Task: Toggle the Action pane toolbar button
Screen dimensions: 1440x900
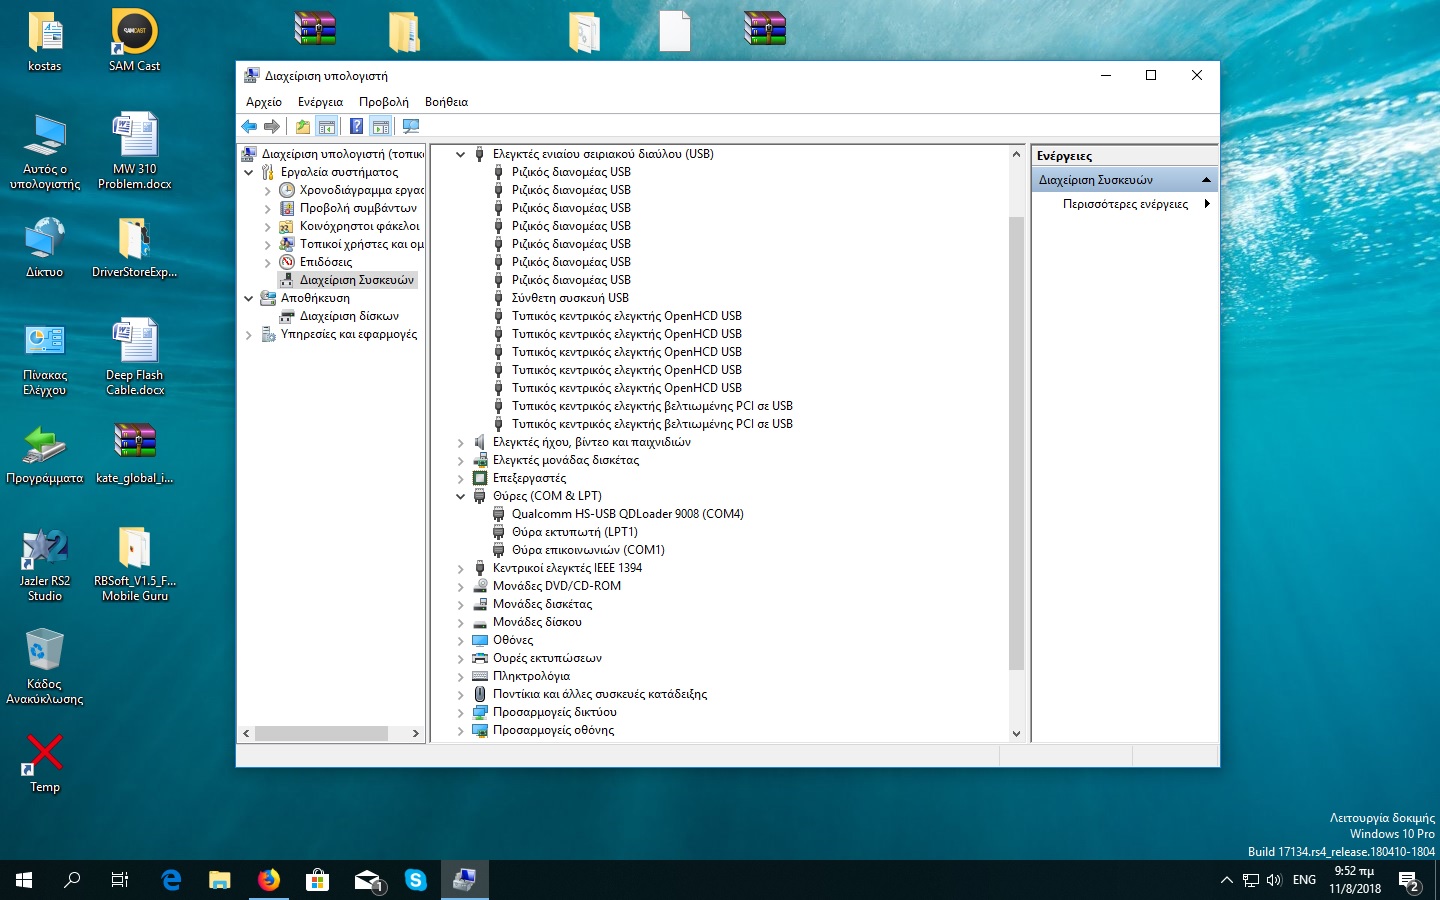Action: 380,126
